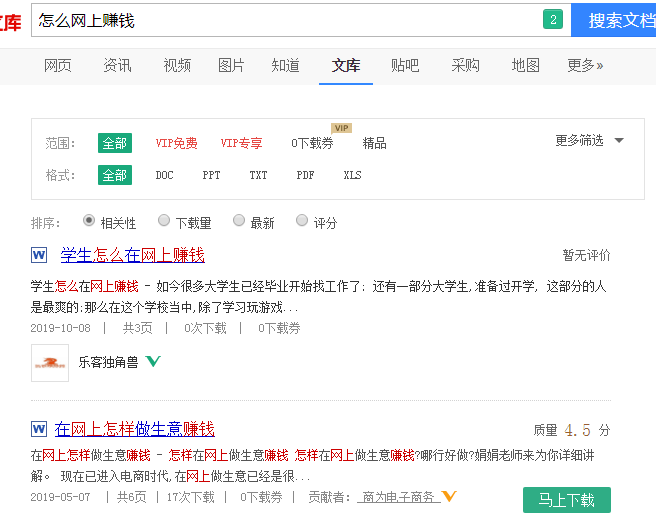656x526 pixels.
Task: Filter by VIP专享
Action: [241, 143]
